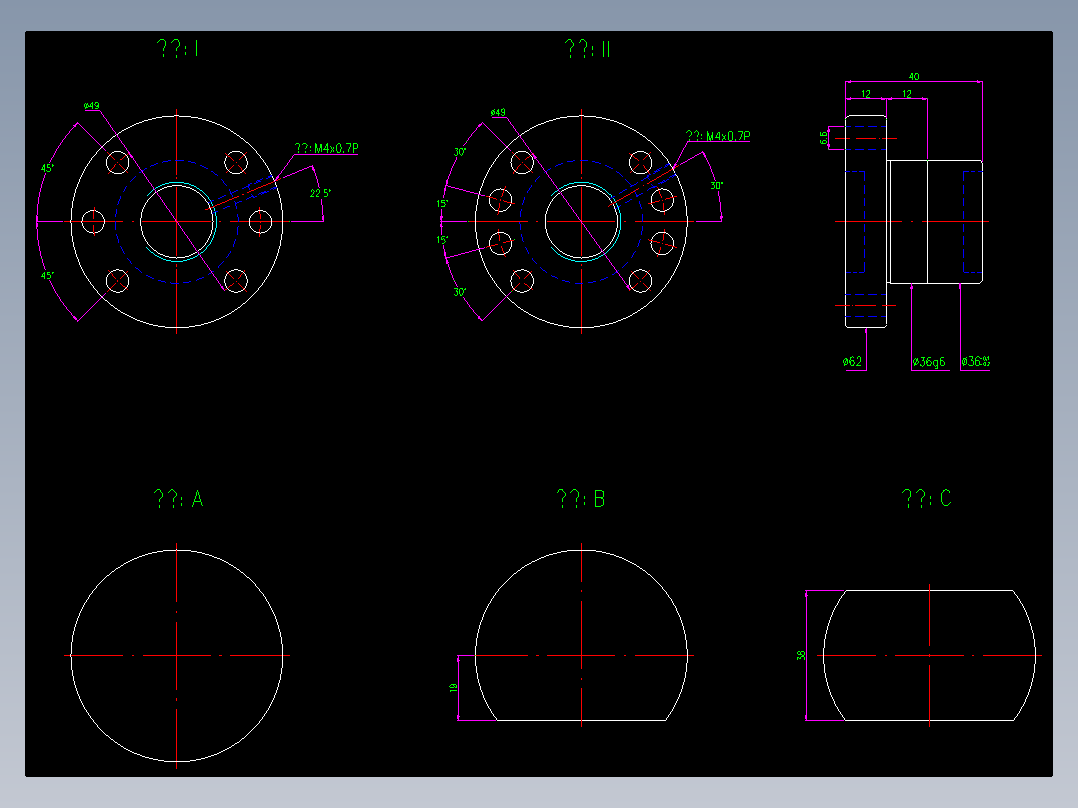1078x808 pixels.
Task: Select the ø49 dimension in view I
Action: tap(91, 106)
